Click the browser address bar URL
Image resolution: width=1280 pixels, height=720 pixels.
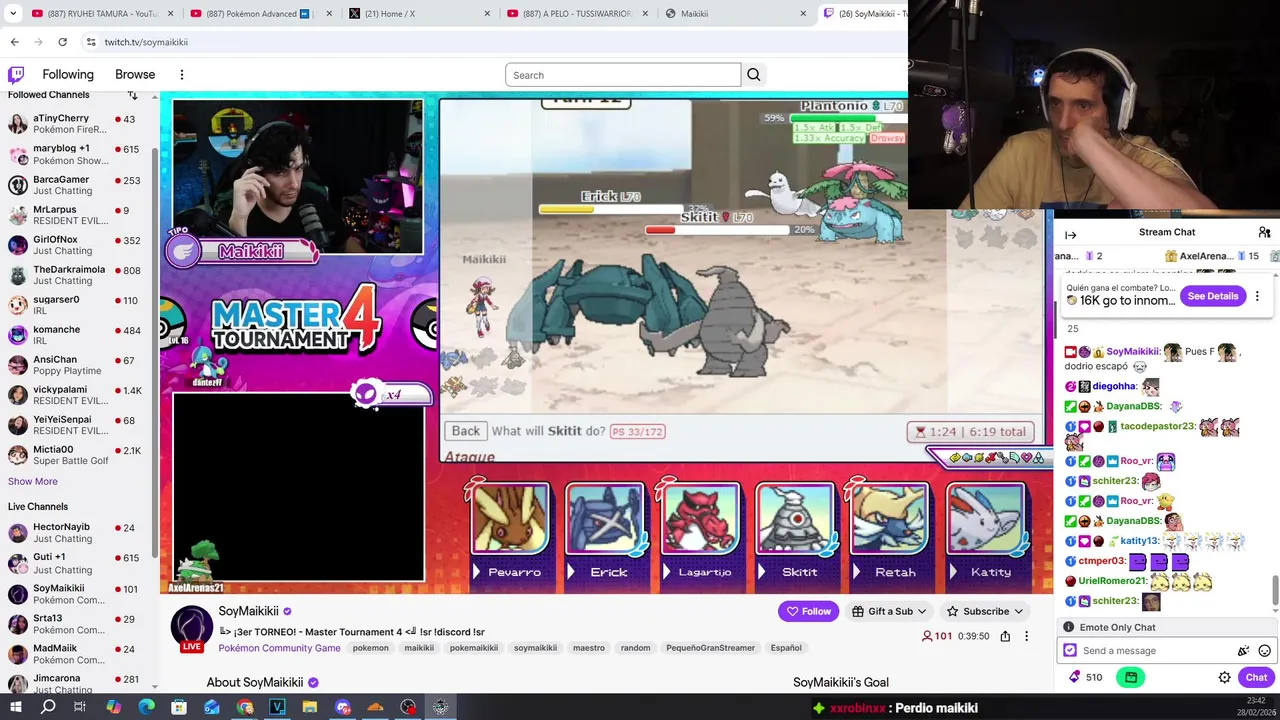click(146, 42)
